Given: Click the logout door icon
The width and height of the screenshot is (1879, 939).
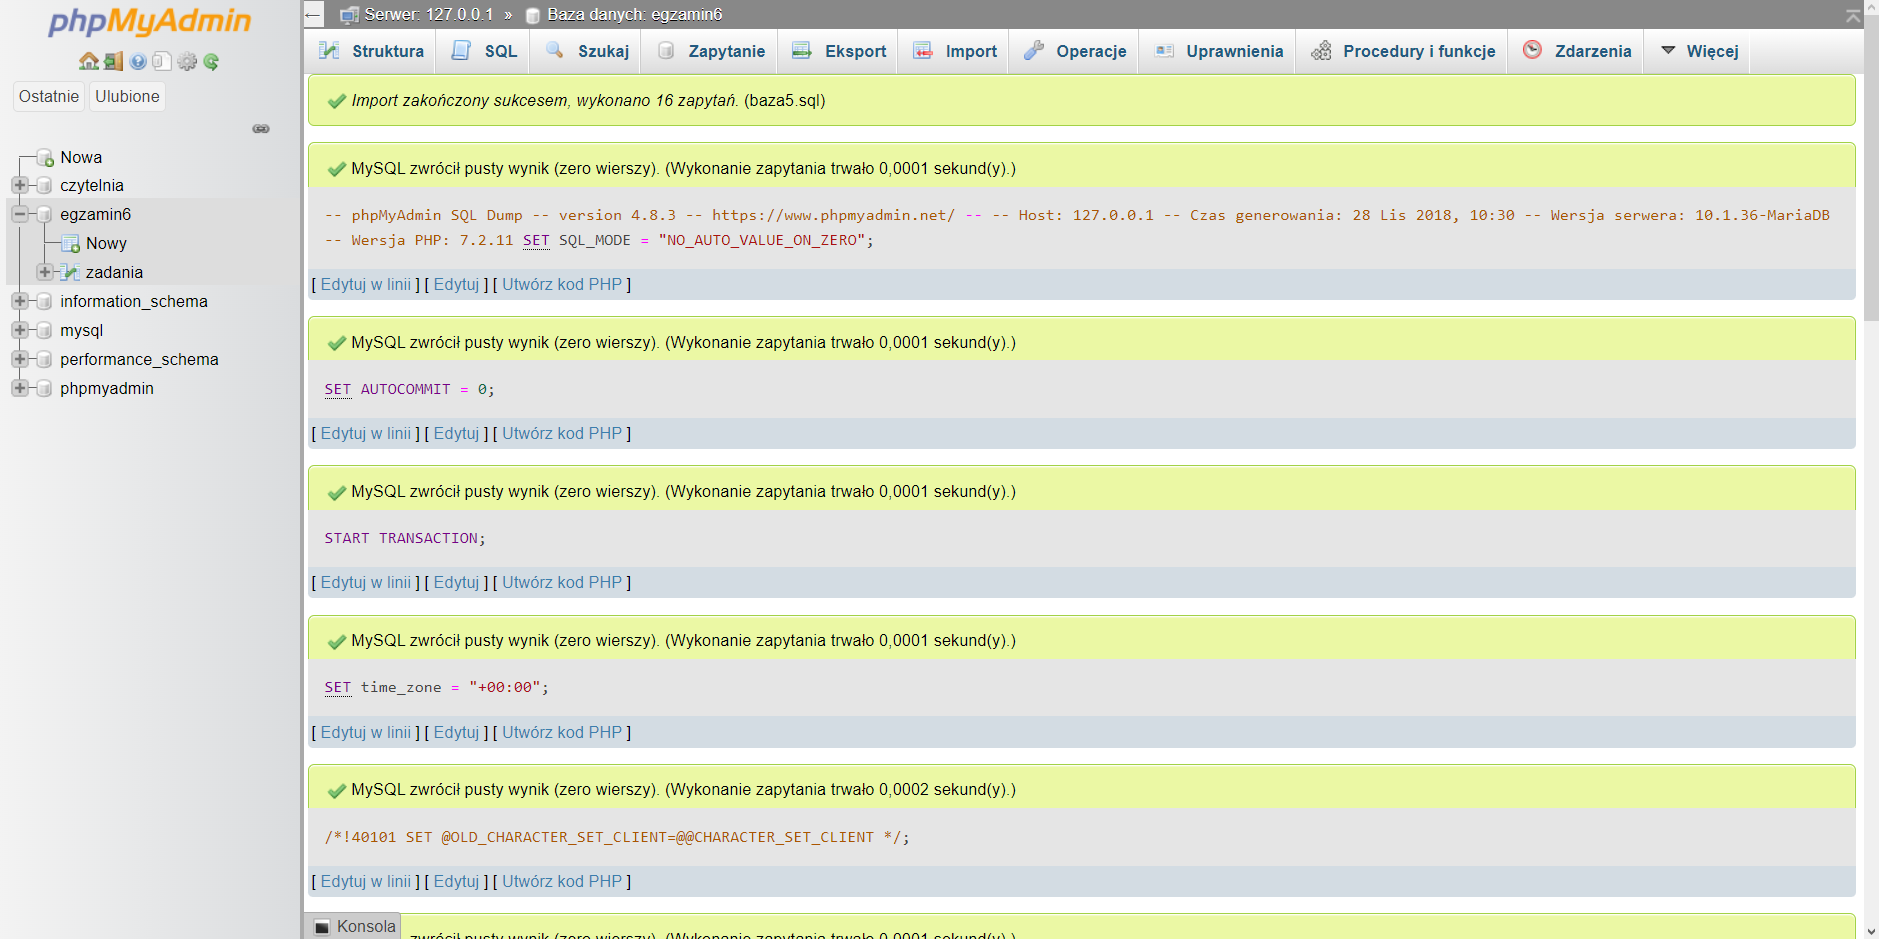Looking at the screenshot, I should pyautogui.click(x=113, y=62).
